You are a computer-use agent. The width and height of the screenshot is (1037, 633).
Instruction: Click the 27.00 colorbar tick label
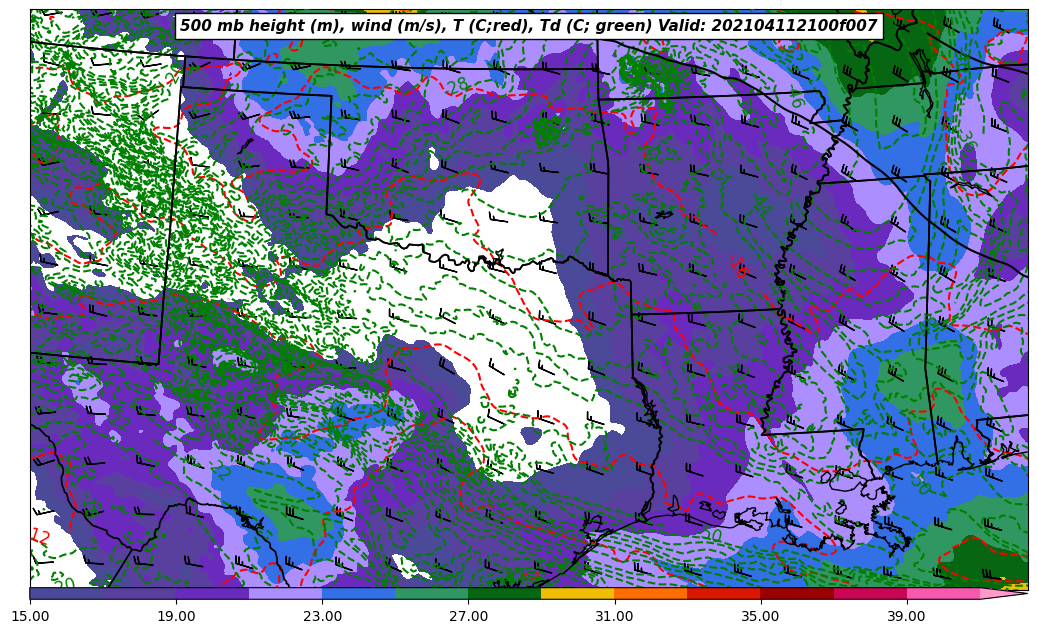pos(468,616)
